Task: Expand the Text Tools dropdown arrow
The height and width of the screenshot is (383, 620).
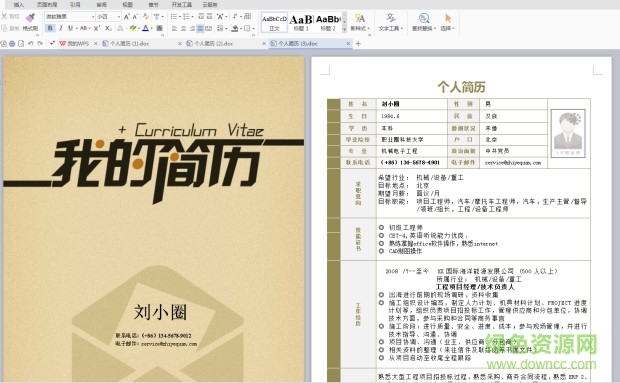Action: click(x=401, y=28)
